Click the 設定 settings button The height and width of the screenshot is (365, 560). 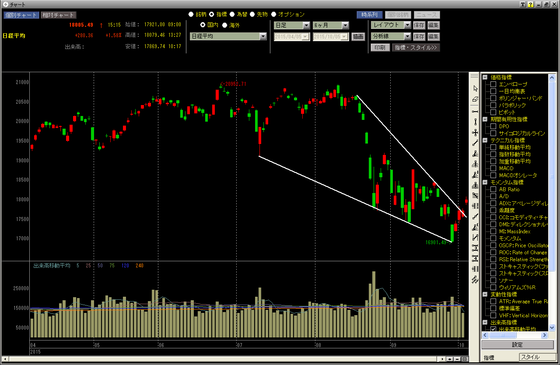tap(517, 345)
